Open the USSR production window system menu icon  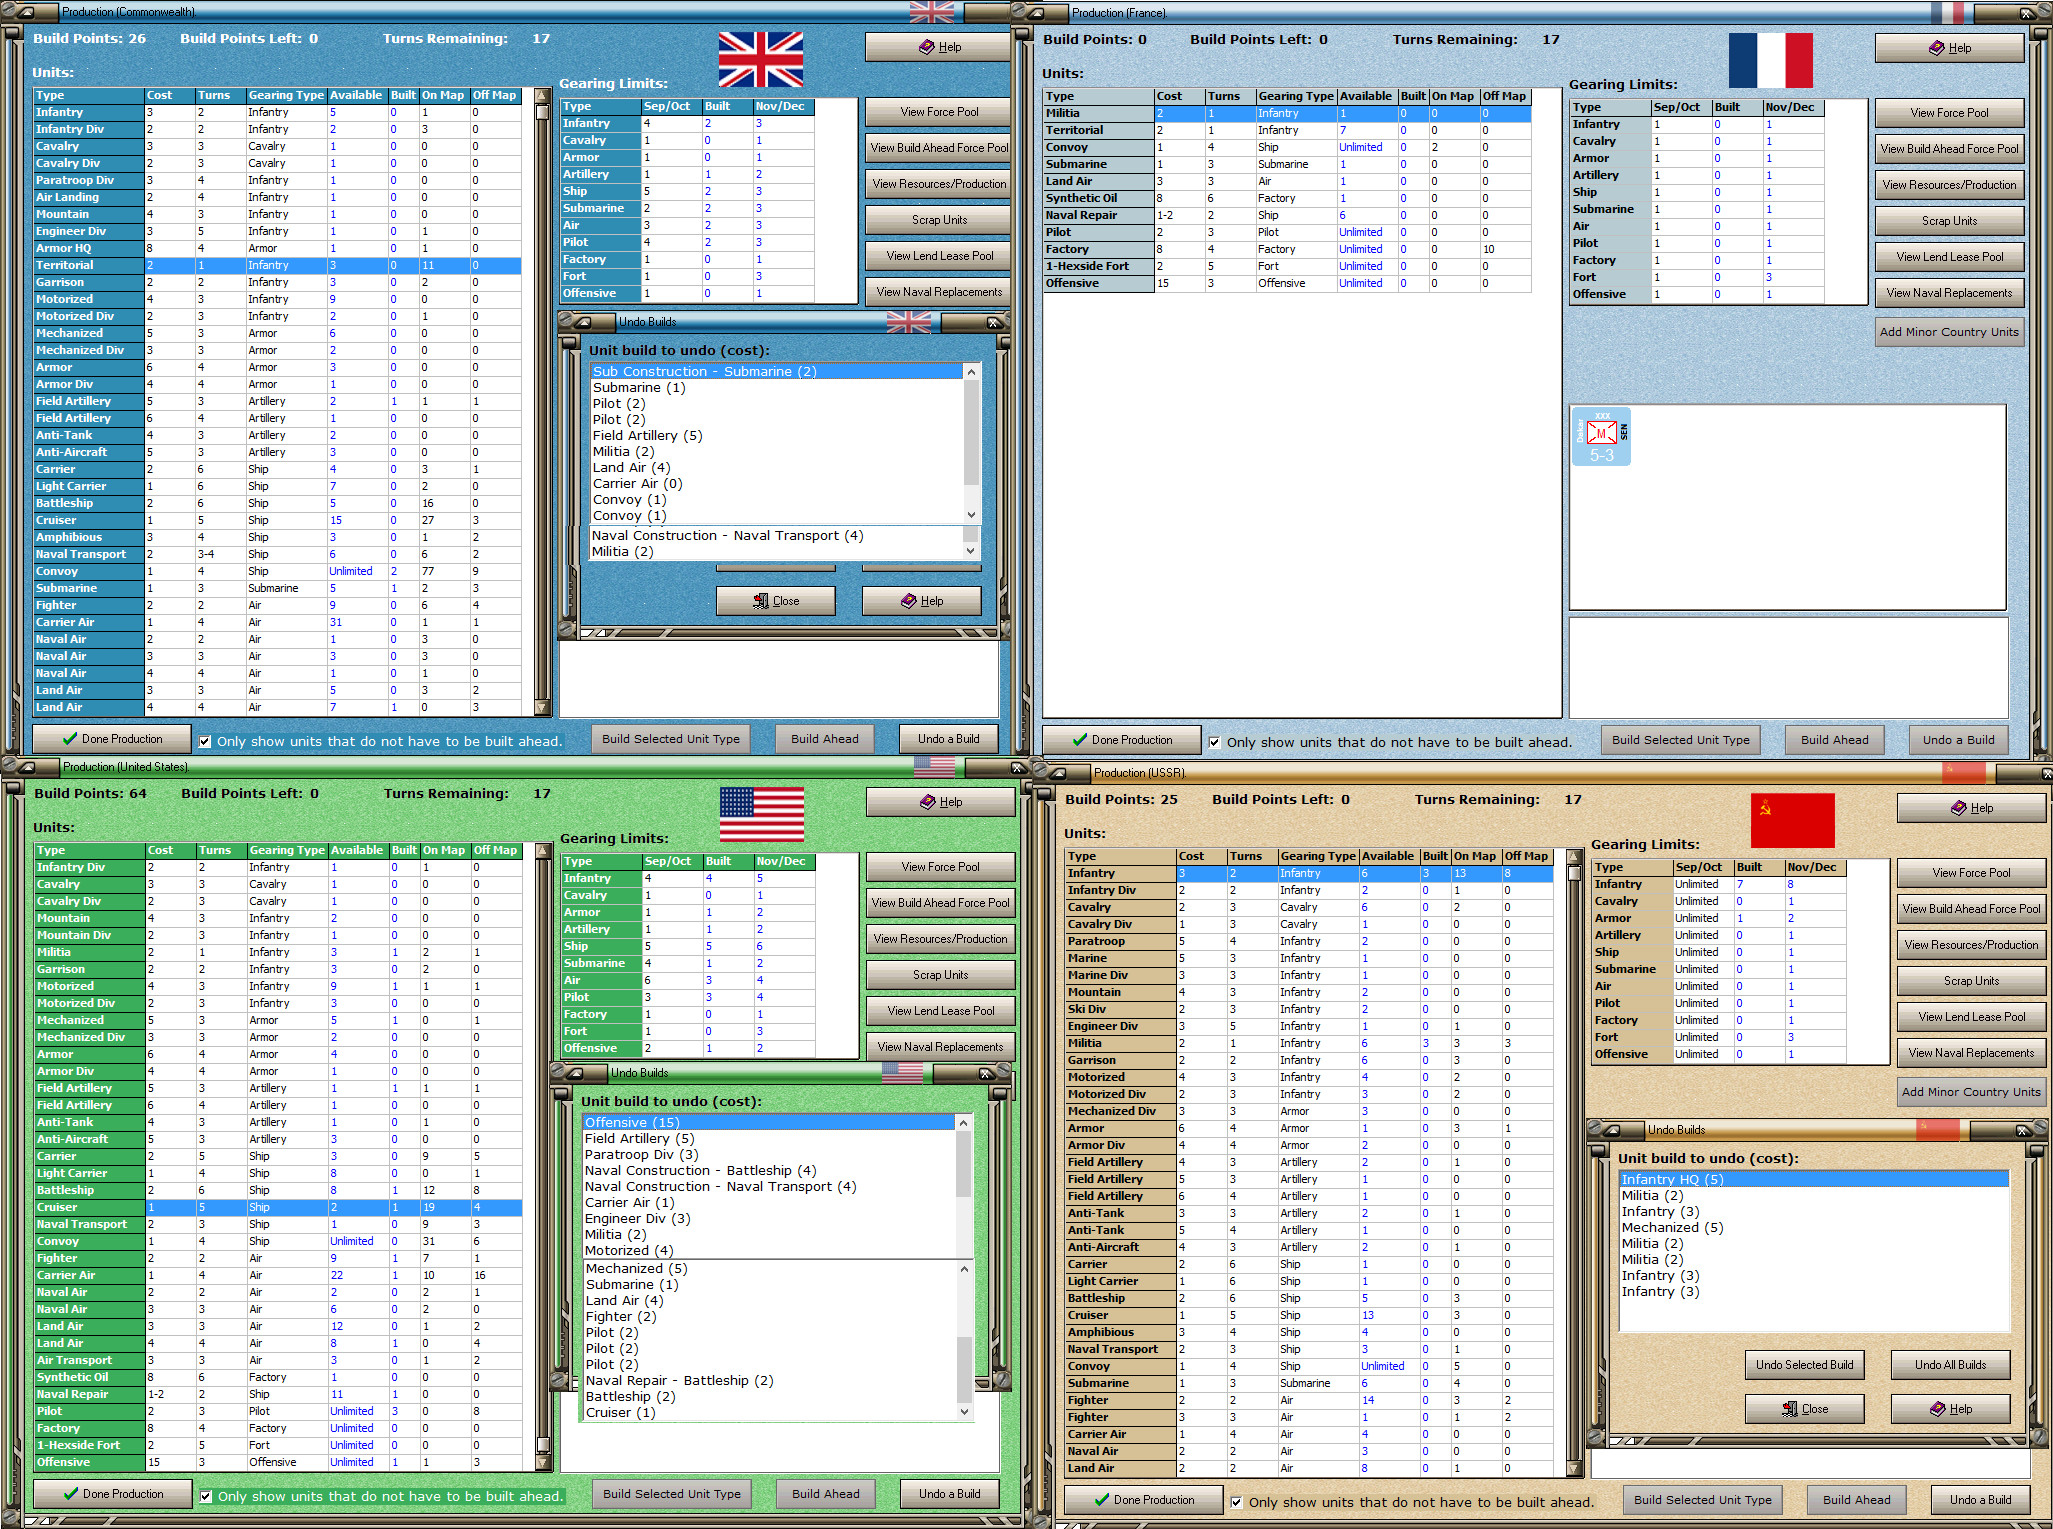point(1056,773)
